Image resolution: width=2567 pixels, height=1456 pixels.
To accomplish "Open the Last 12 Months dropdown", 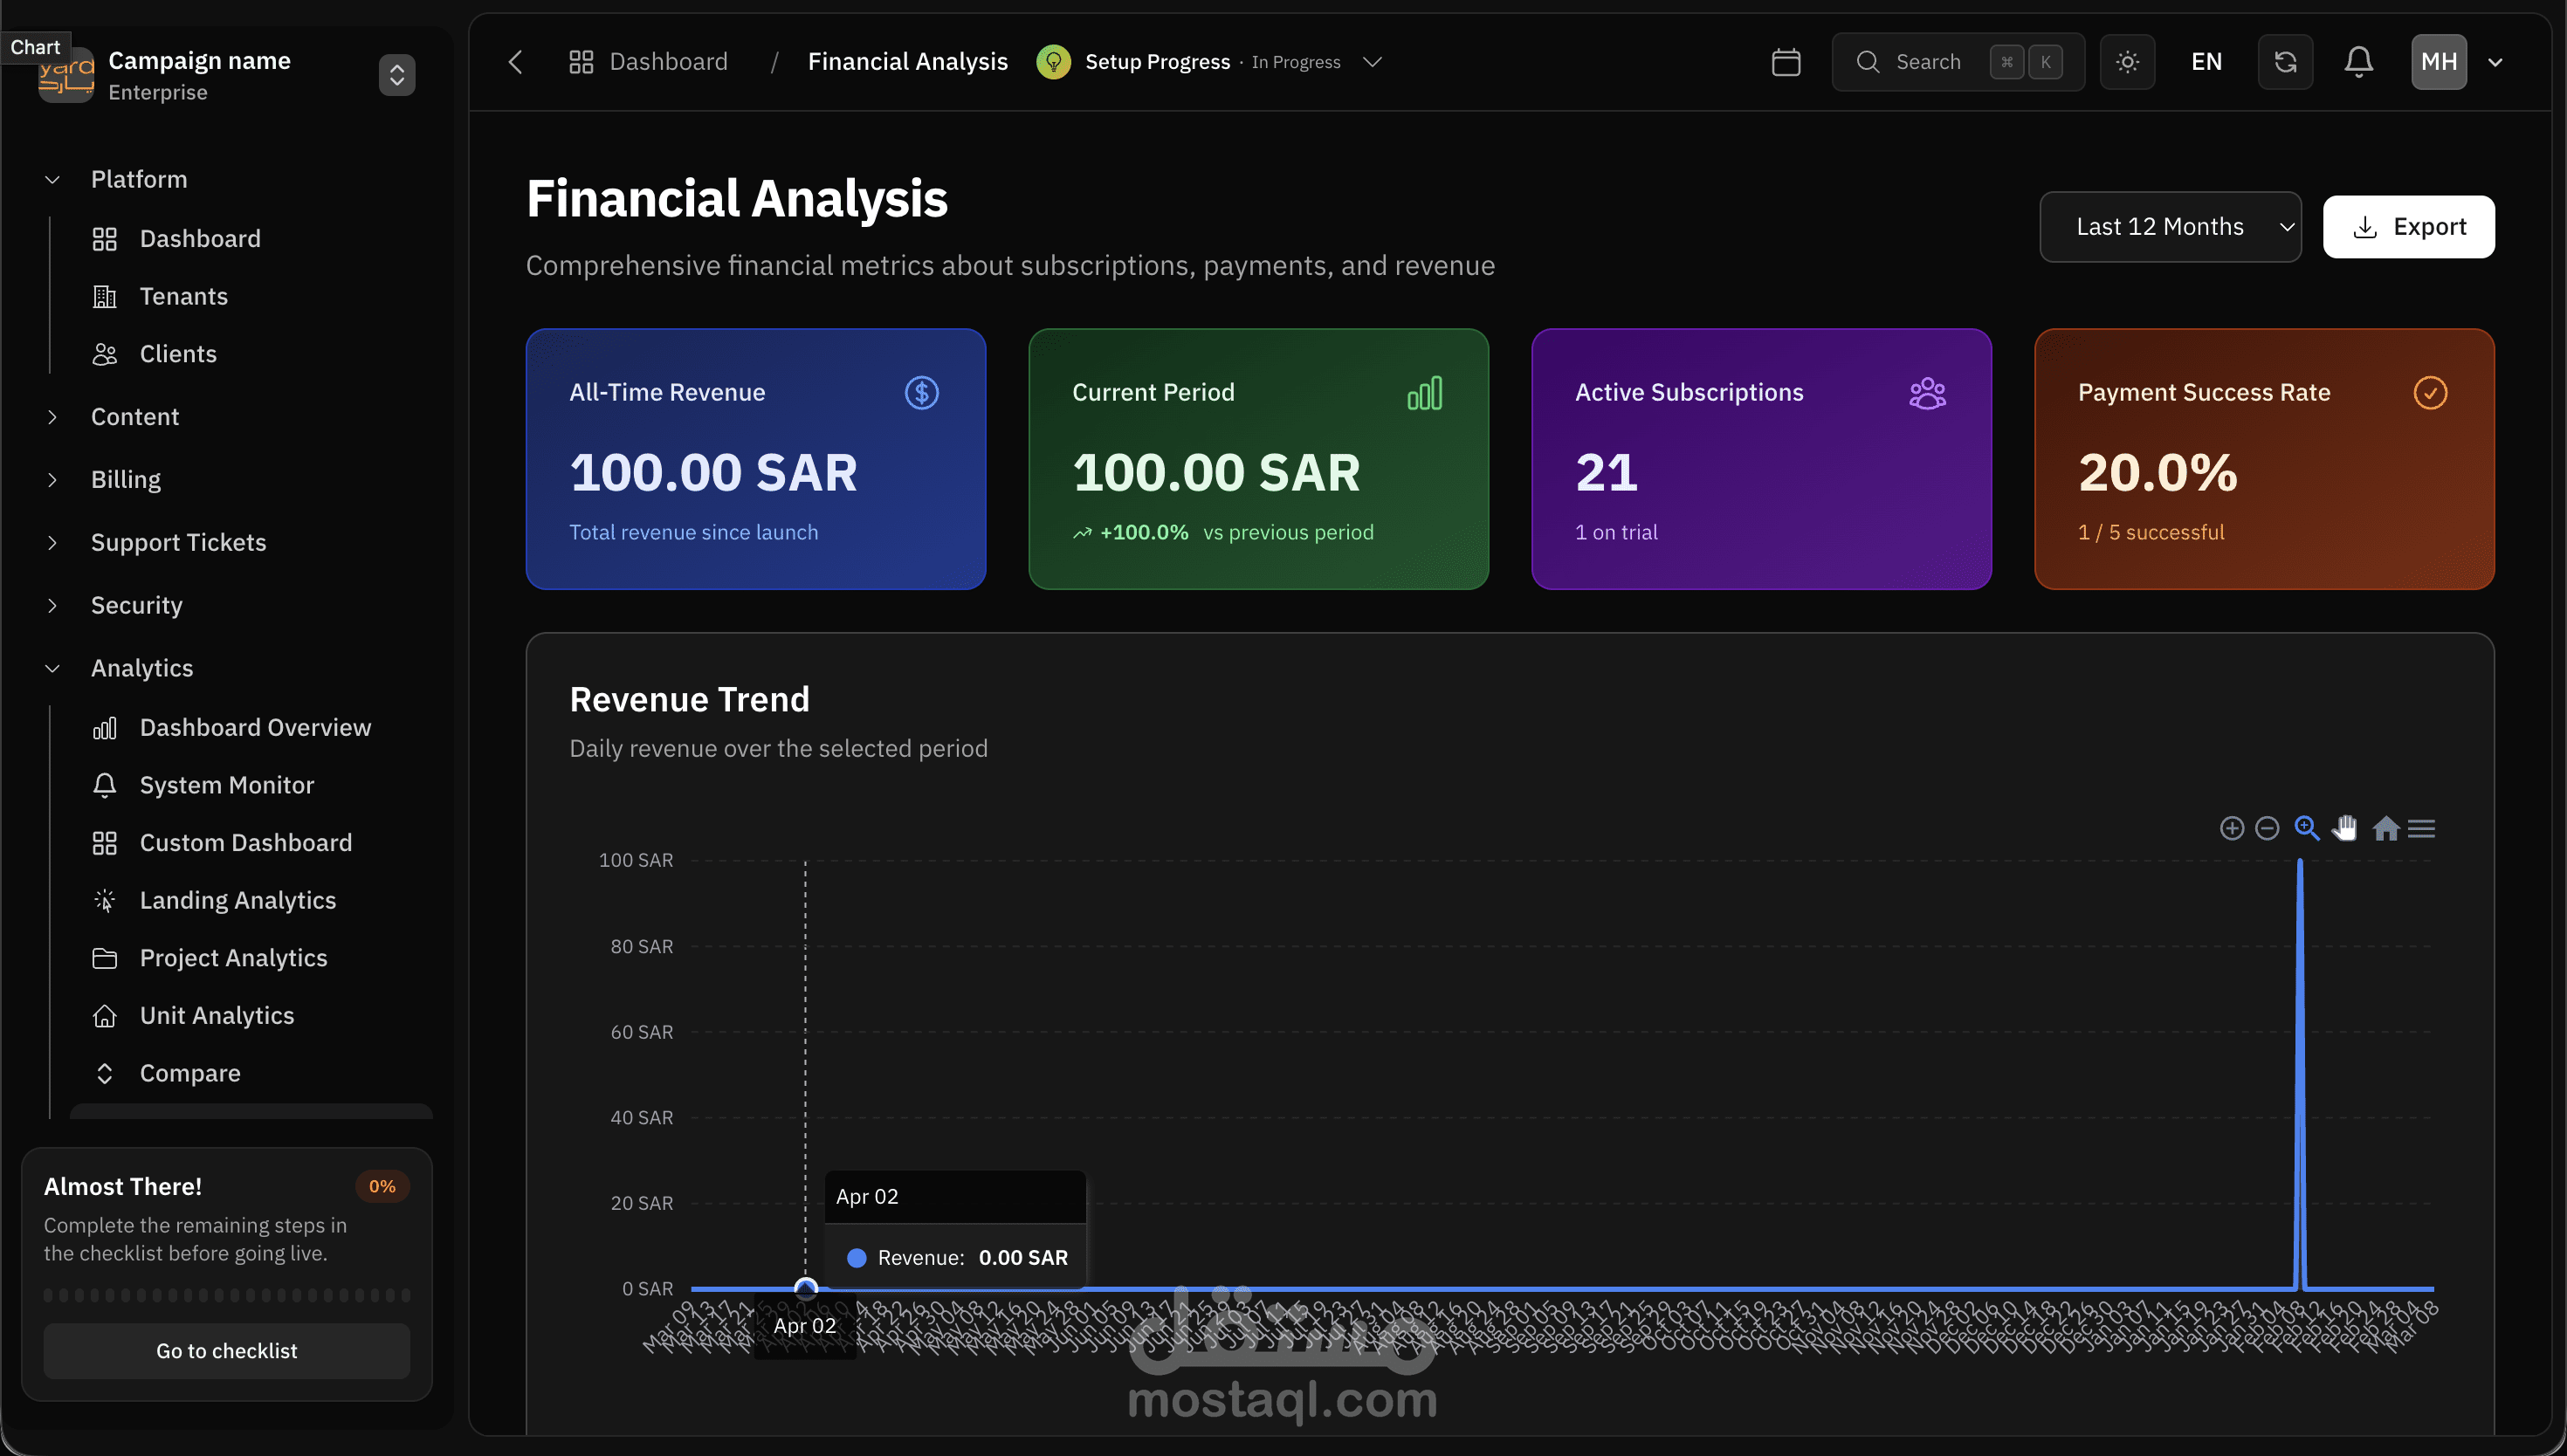I will (x=2169, y=227).
